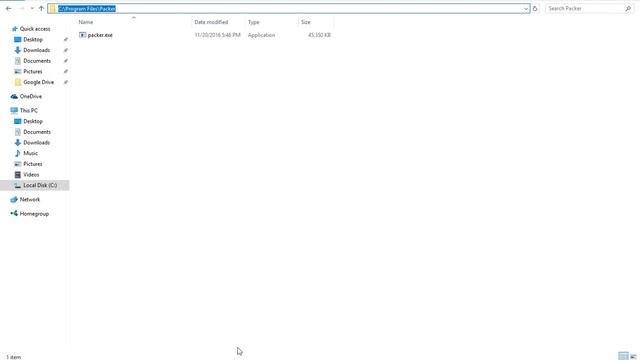
Task: Open Pictures under This PC
Action: click(x=33, y=164)
